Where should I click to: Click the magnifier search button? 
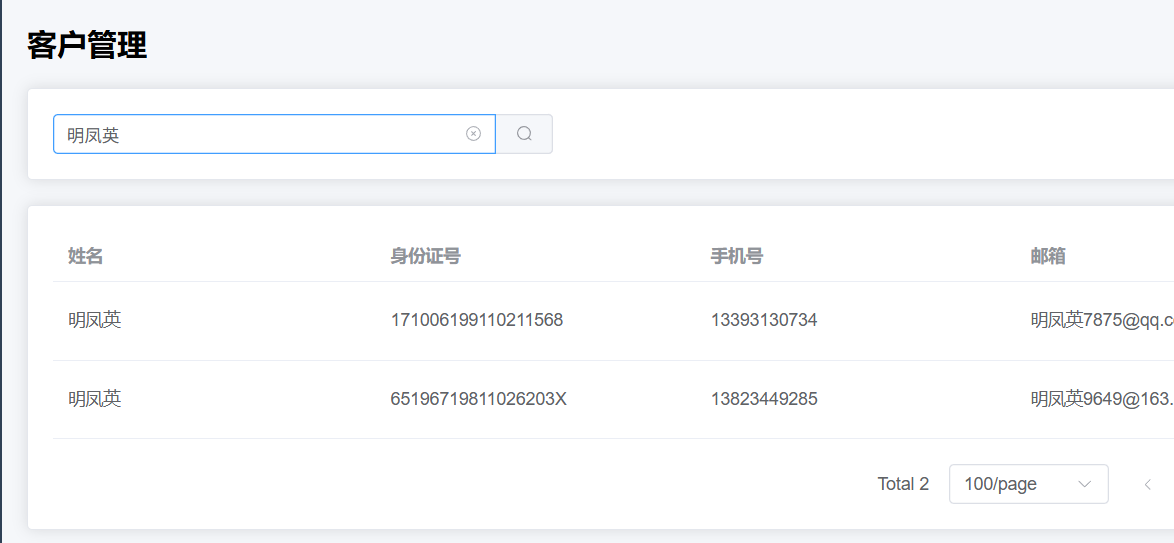pos(524,134)
